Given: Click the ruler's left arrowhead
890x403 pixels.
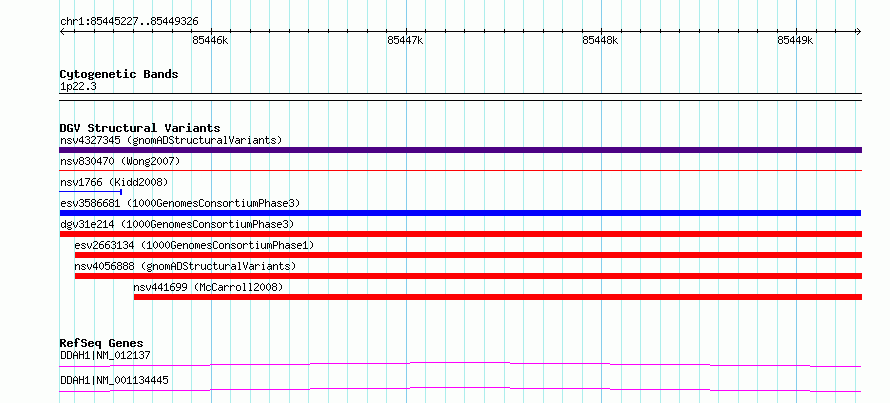Looking at the screenshot, I should [62, 31].
